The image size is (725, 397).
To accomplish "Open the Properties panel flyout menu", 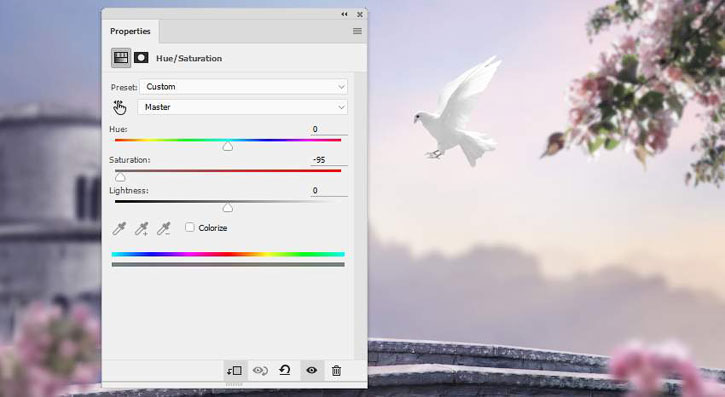I will pyautogui.click(x=357, y=31).
